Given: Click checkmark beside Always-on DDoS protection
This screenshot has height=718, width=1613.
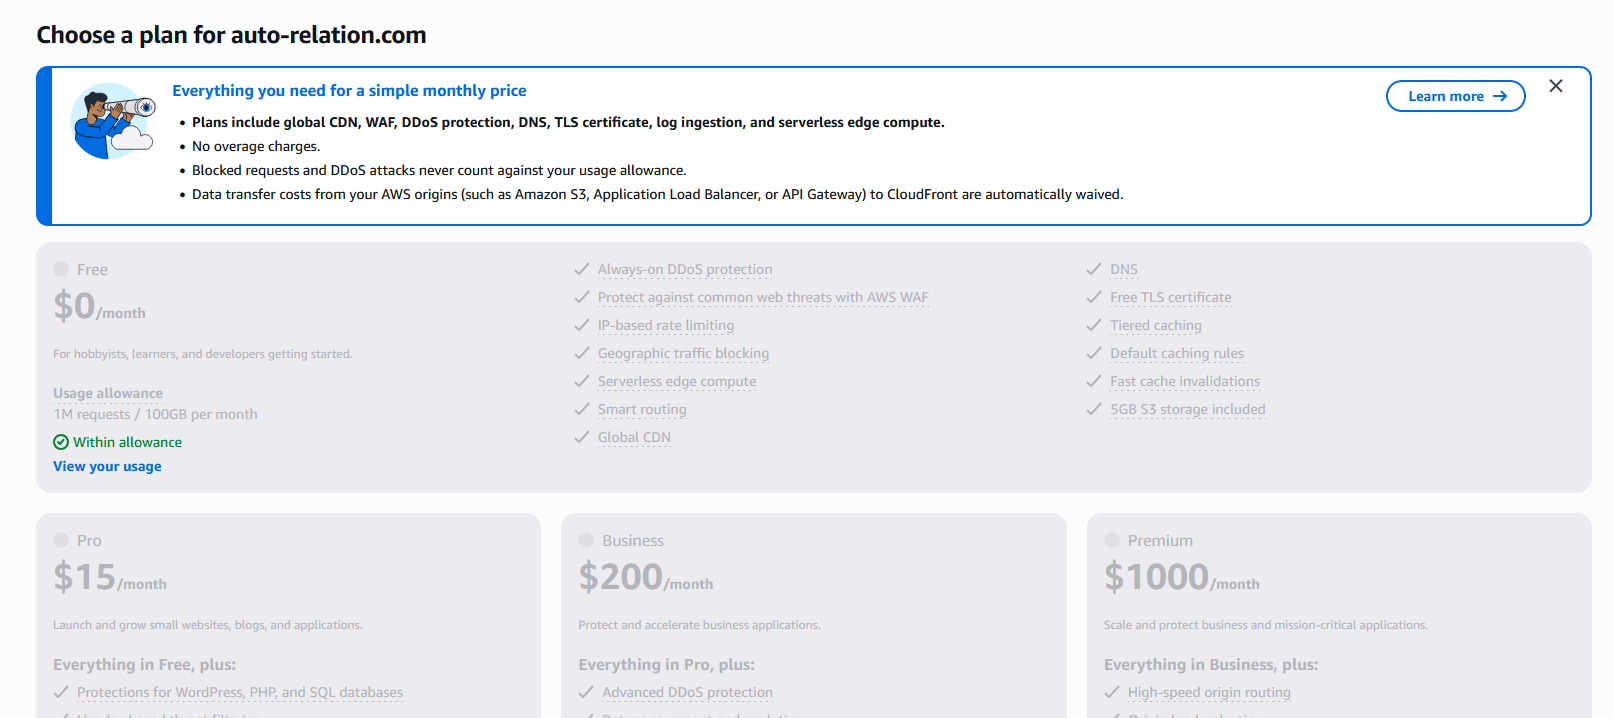Looking at the screenshot, I should click(582, 269).
